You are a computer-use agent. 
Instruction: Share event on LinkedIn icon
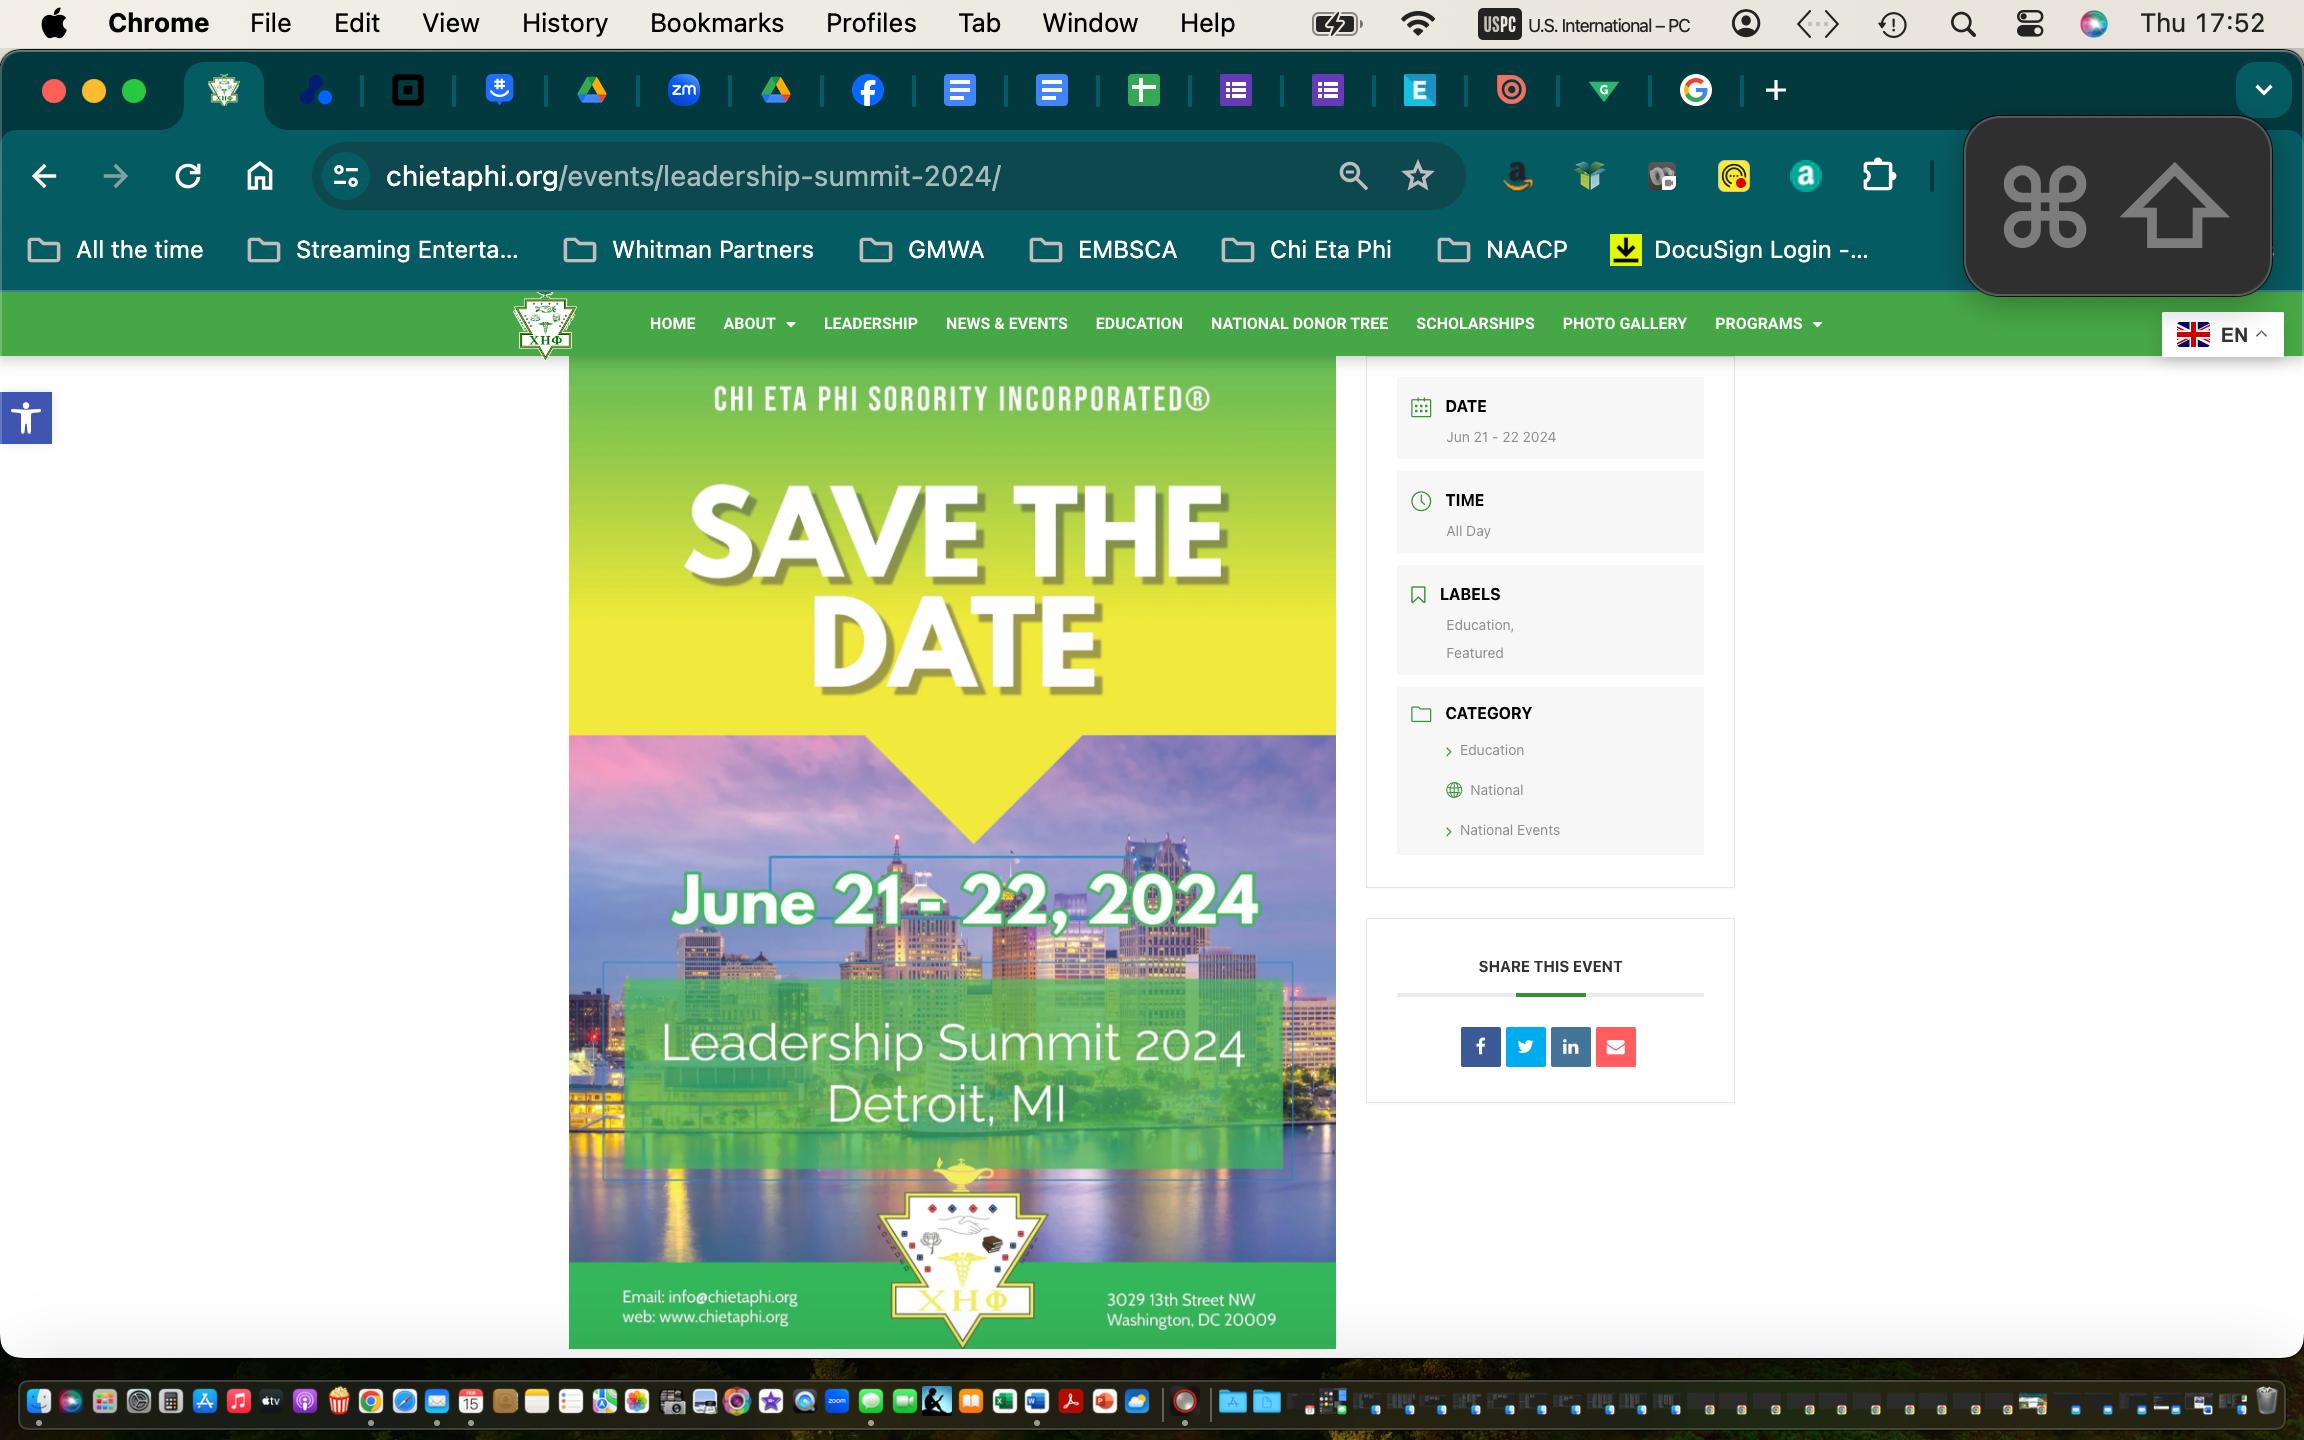[x=1570, y=1047]
